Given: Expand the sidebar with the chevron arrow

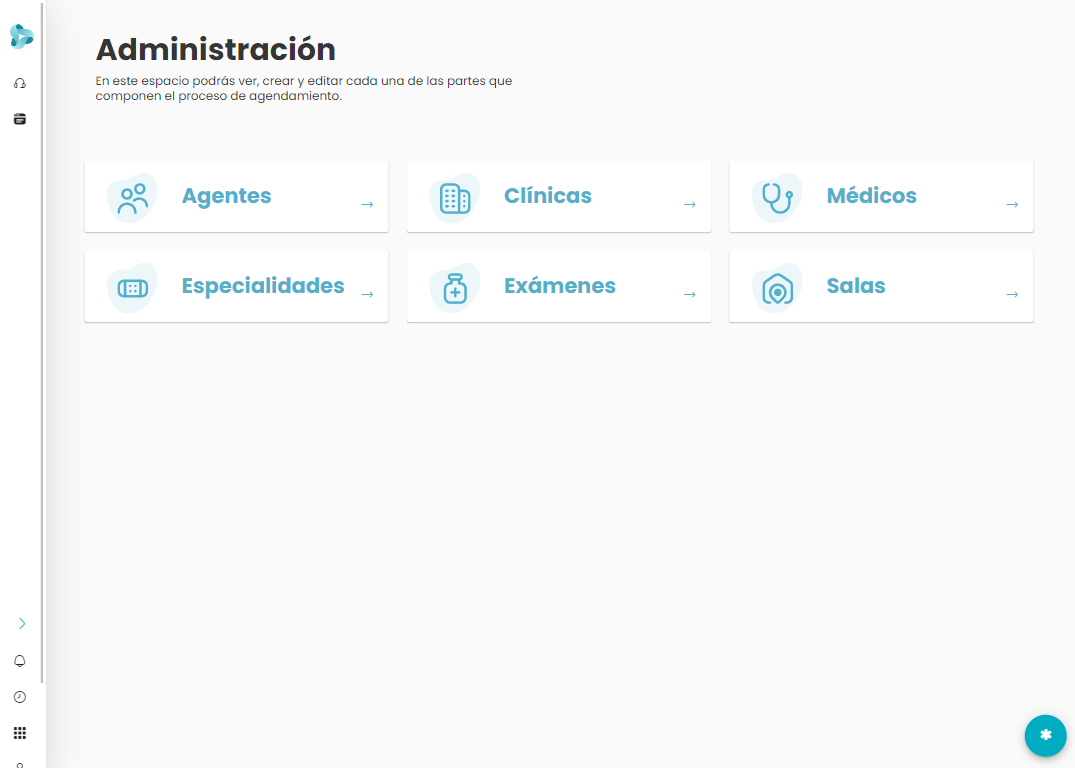Looking at the screenshot, I should 22,623.
